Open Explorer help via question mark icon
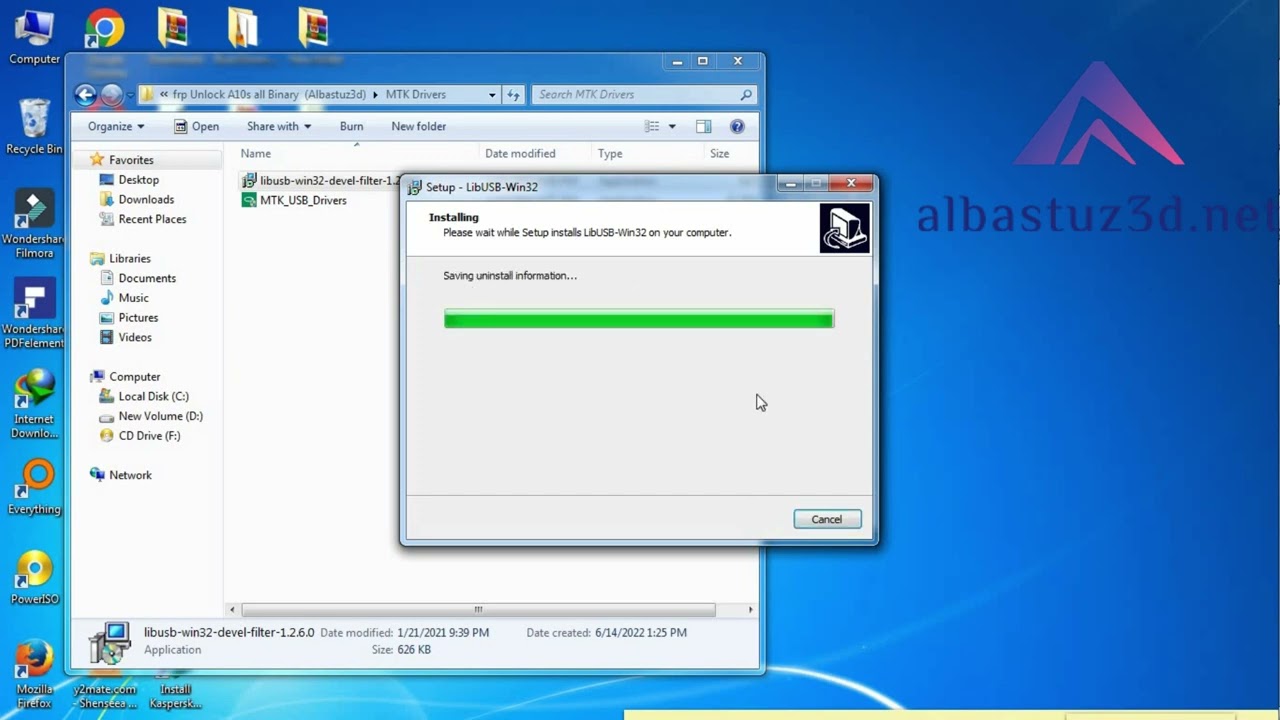 pyautogui.click(x=737, y=127)
